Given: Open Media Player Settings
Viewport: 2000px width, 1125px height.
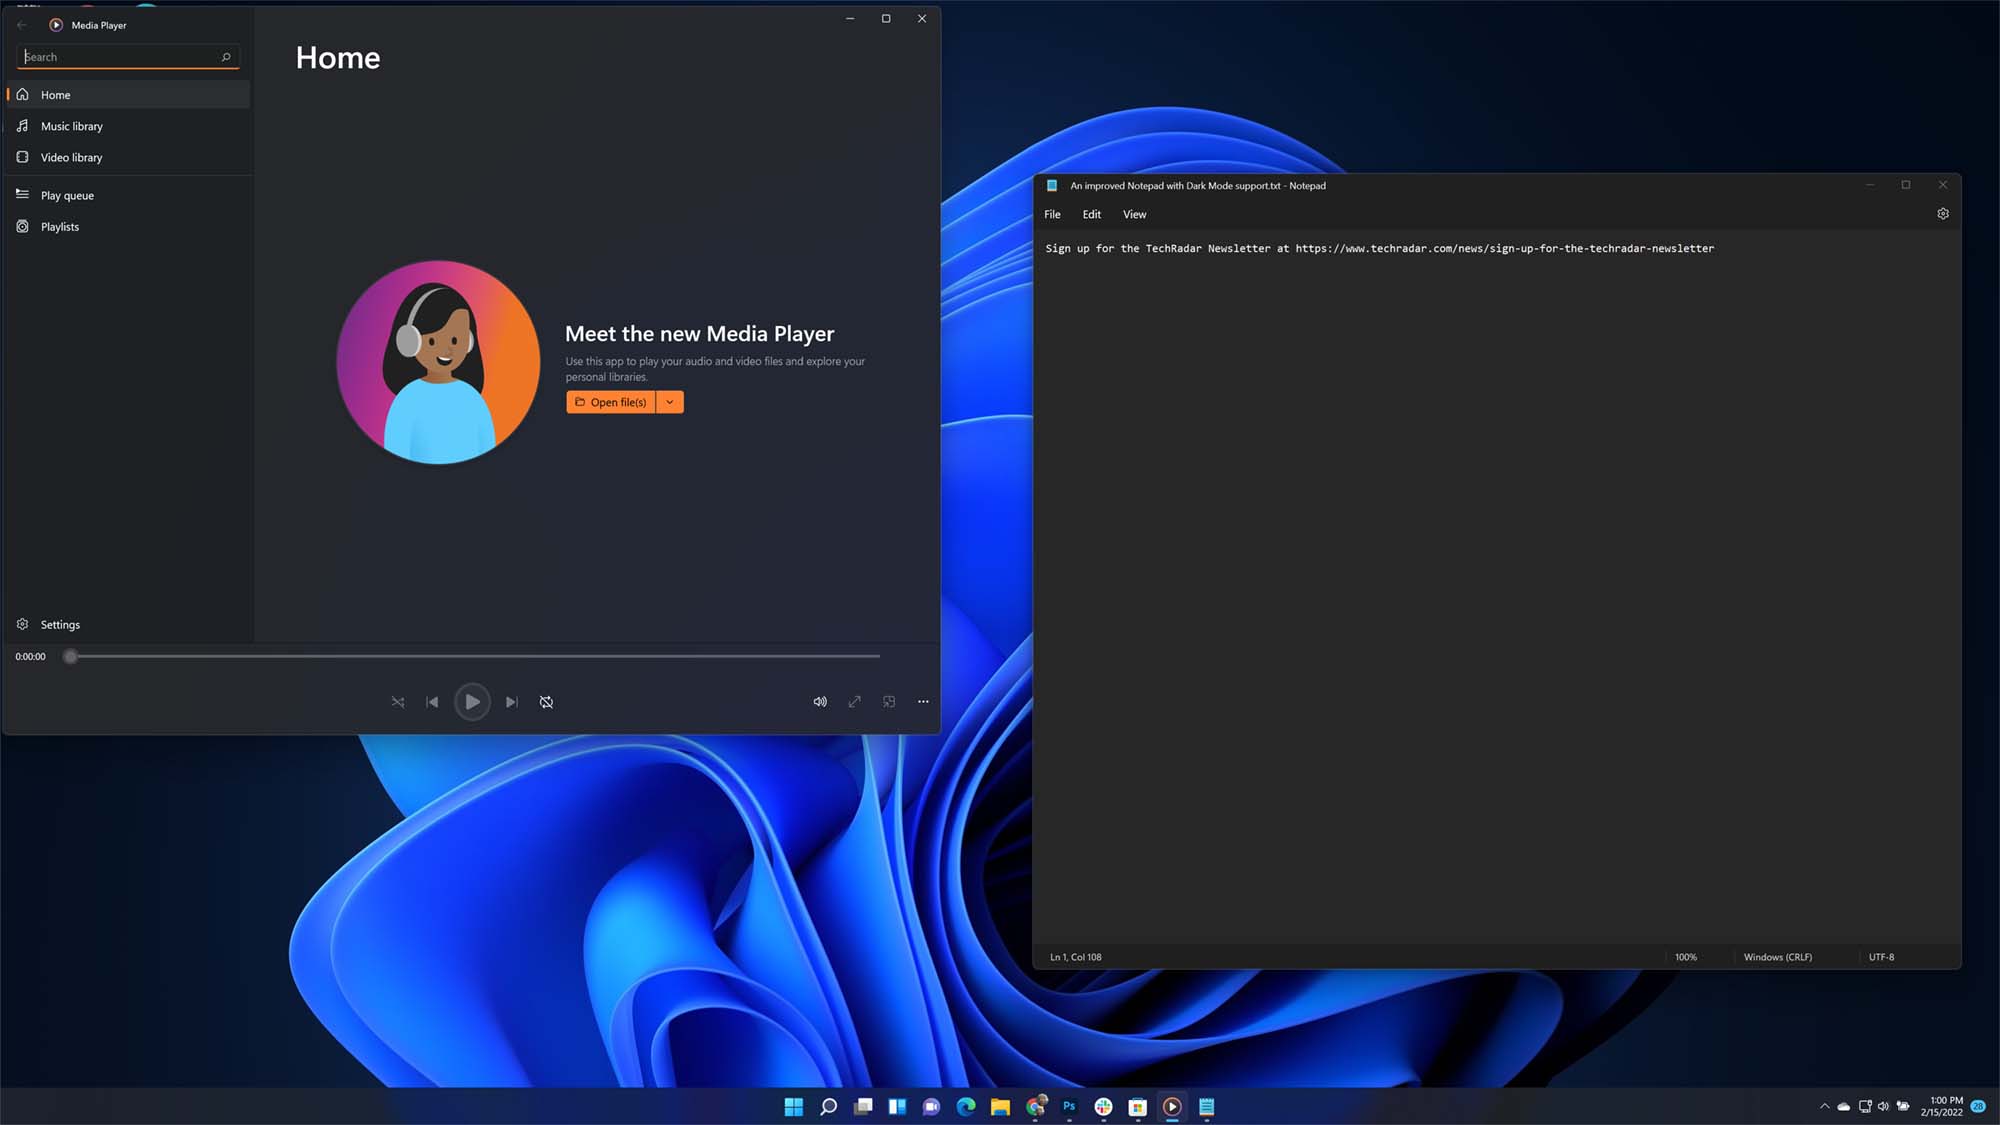Looking at the screenshot, I should coord(128,624).
